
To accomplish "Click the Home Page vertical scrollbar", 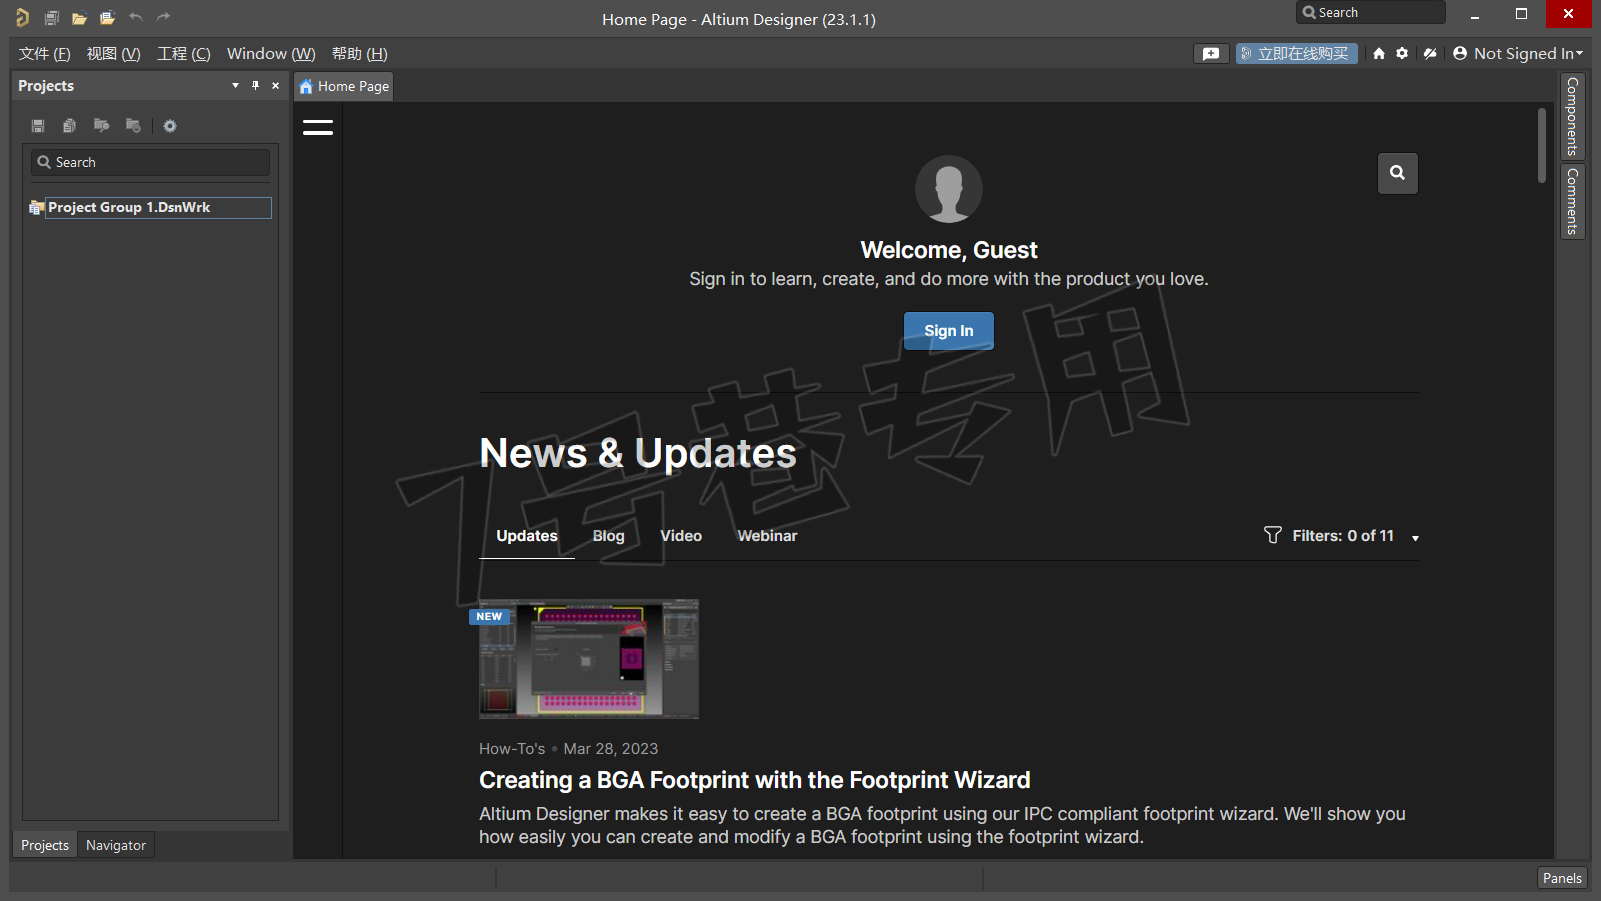I will (x=1542, y=146).
